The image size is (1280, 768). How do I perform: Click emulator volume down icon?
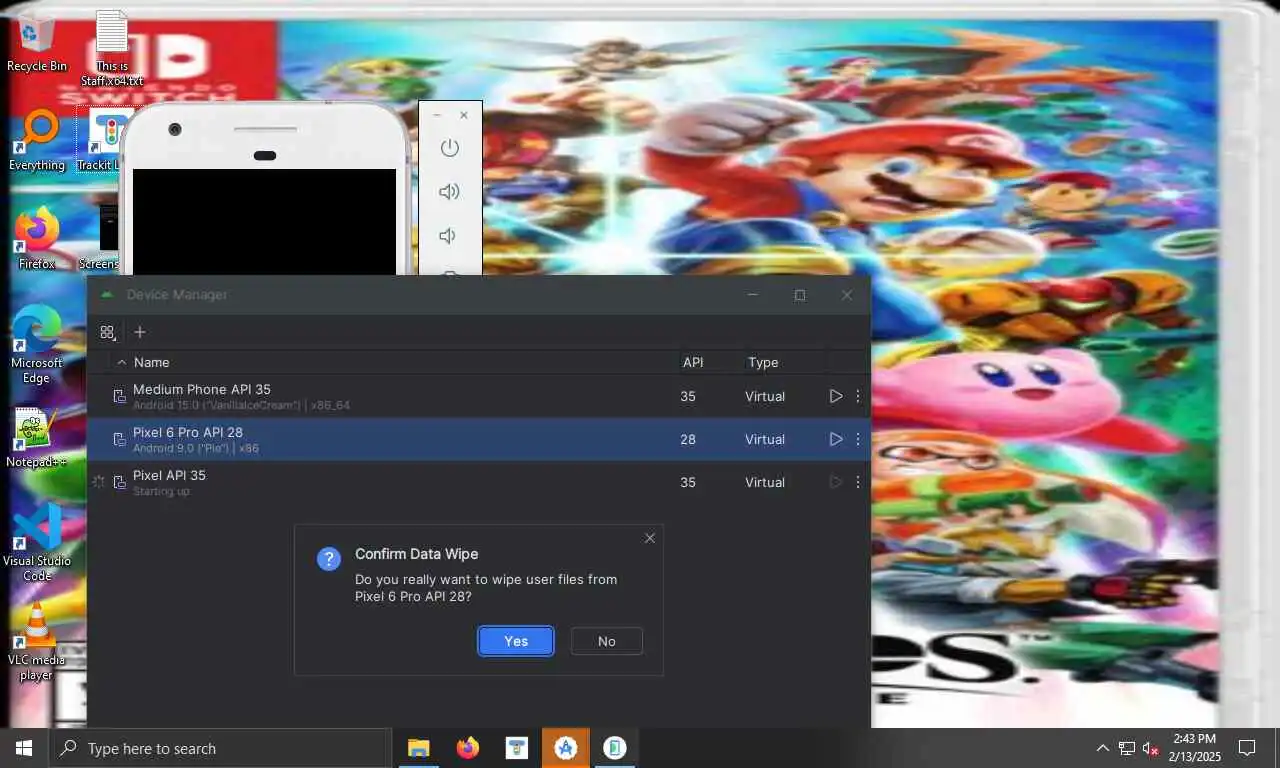[448, 236]
